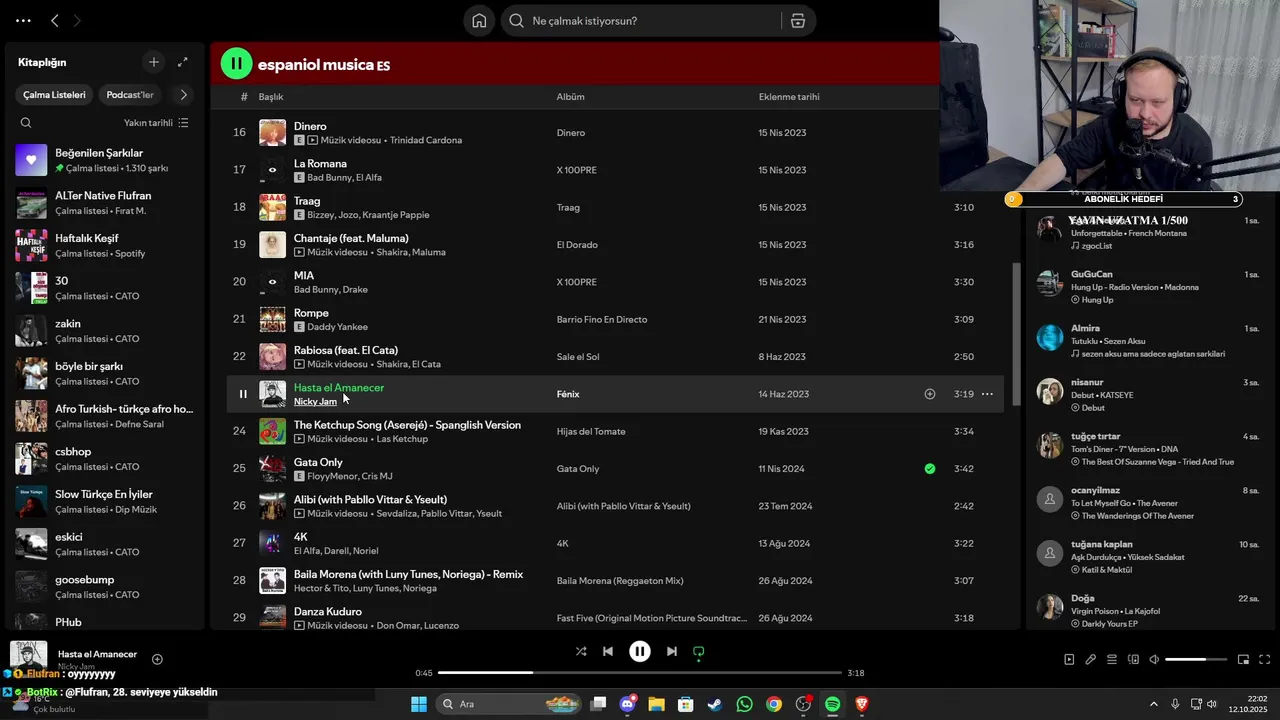The height and width of the screenshot is (720, 1280).
Task: Open GuGuCan's friend activity entry
Action: pyautogui.click(x=1148, y=286)
